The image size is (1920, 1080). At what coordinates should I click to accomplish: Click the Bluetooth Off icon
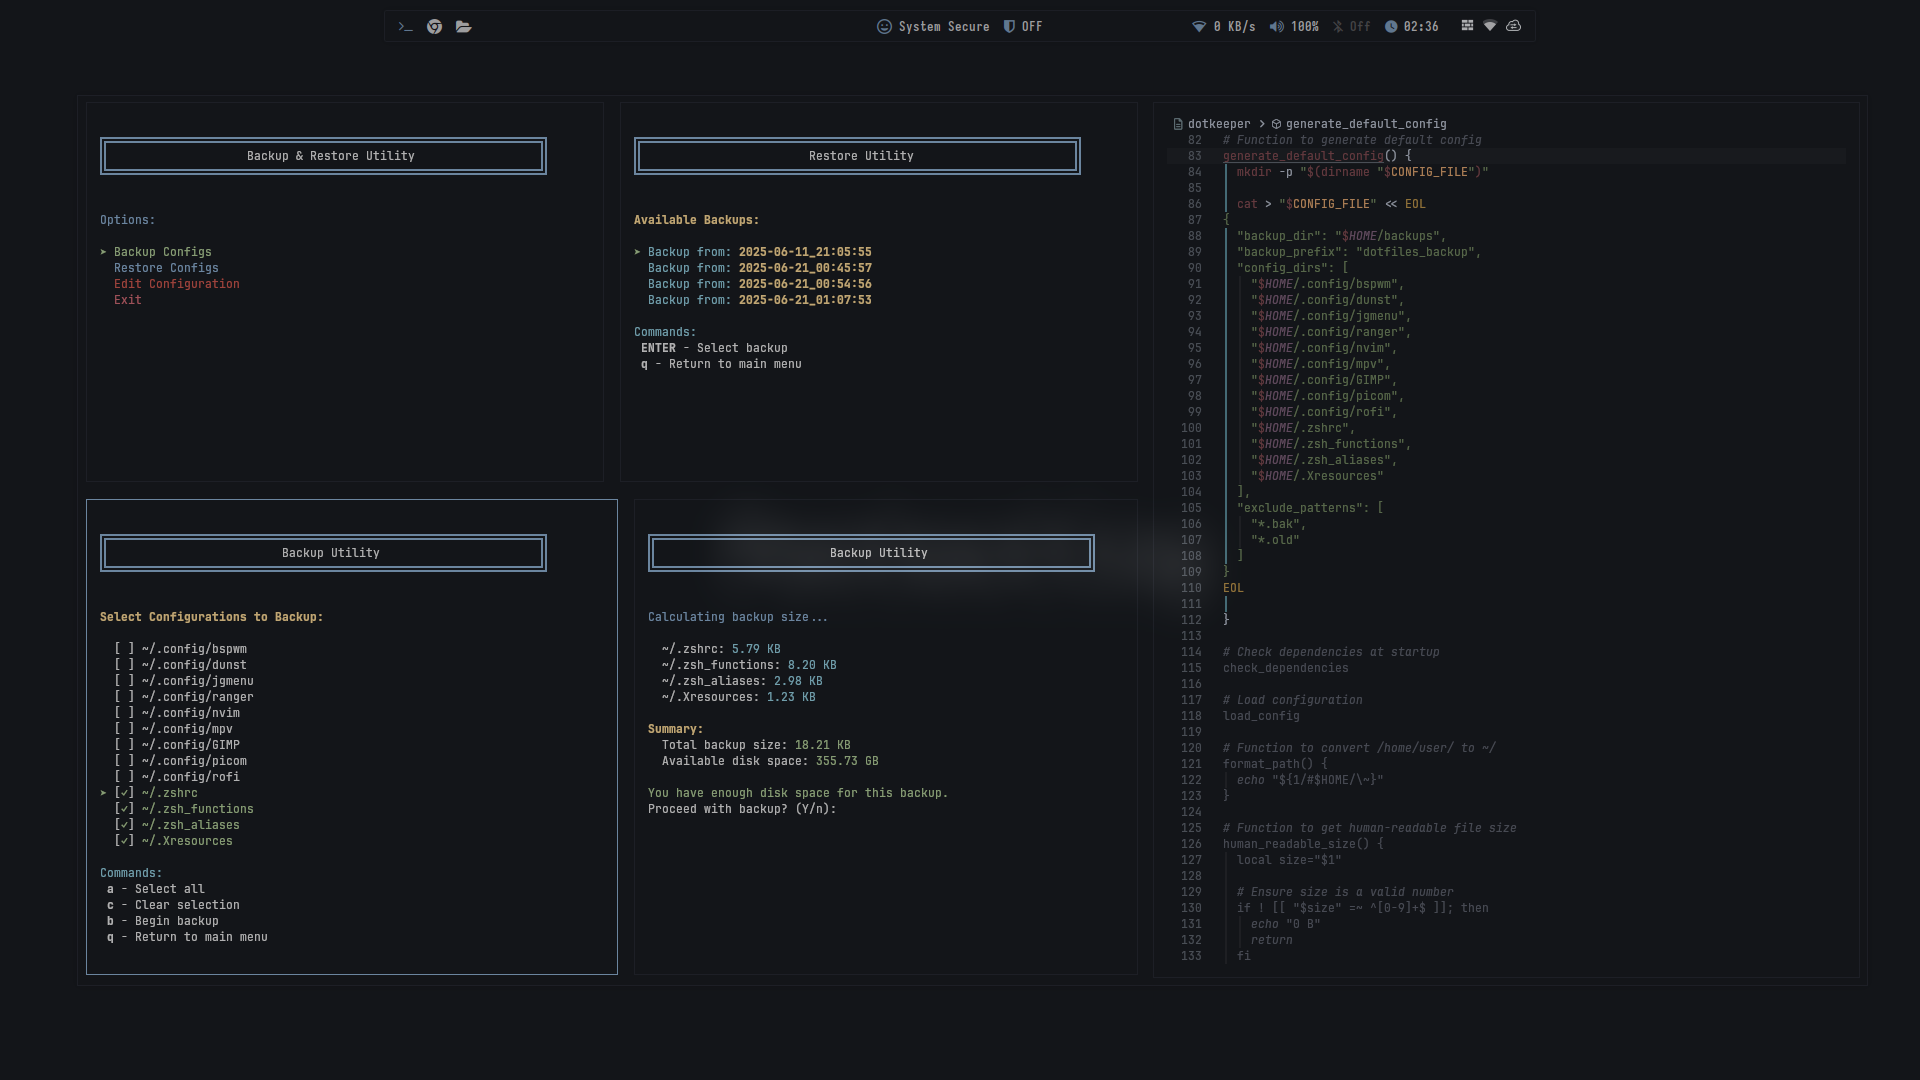[x=1338, y=27]
